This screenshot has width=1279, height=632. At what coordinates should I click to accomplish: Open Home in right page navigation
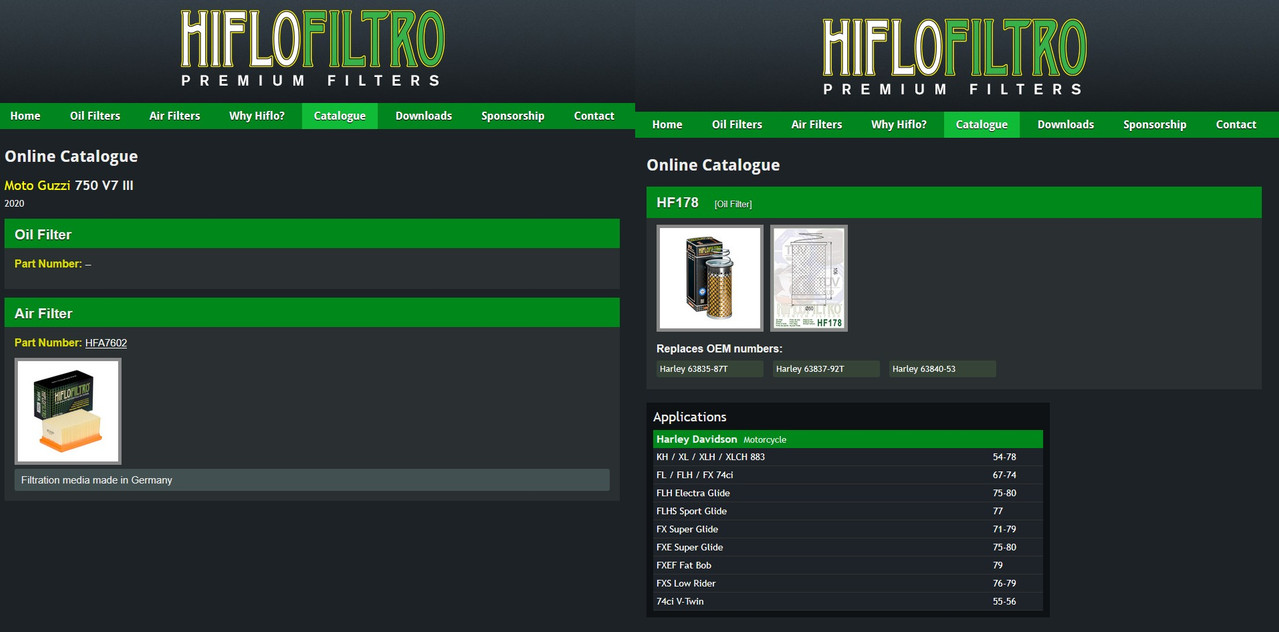(667, 125)
